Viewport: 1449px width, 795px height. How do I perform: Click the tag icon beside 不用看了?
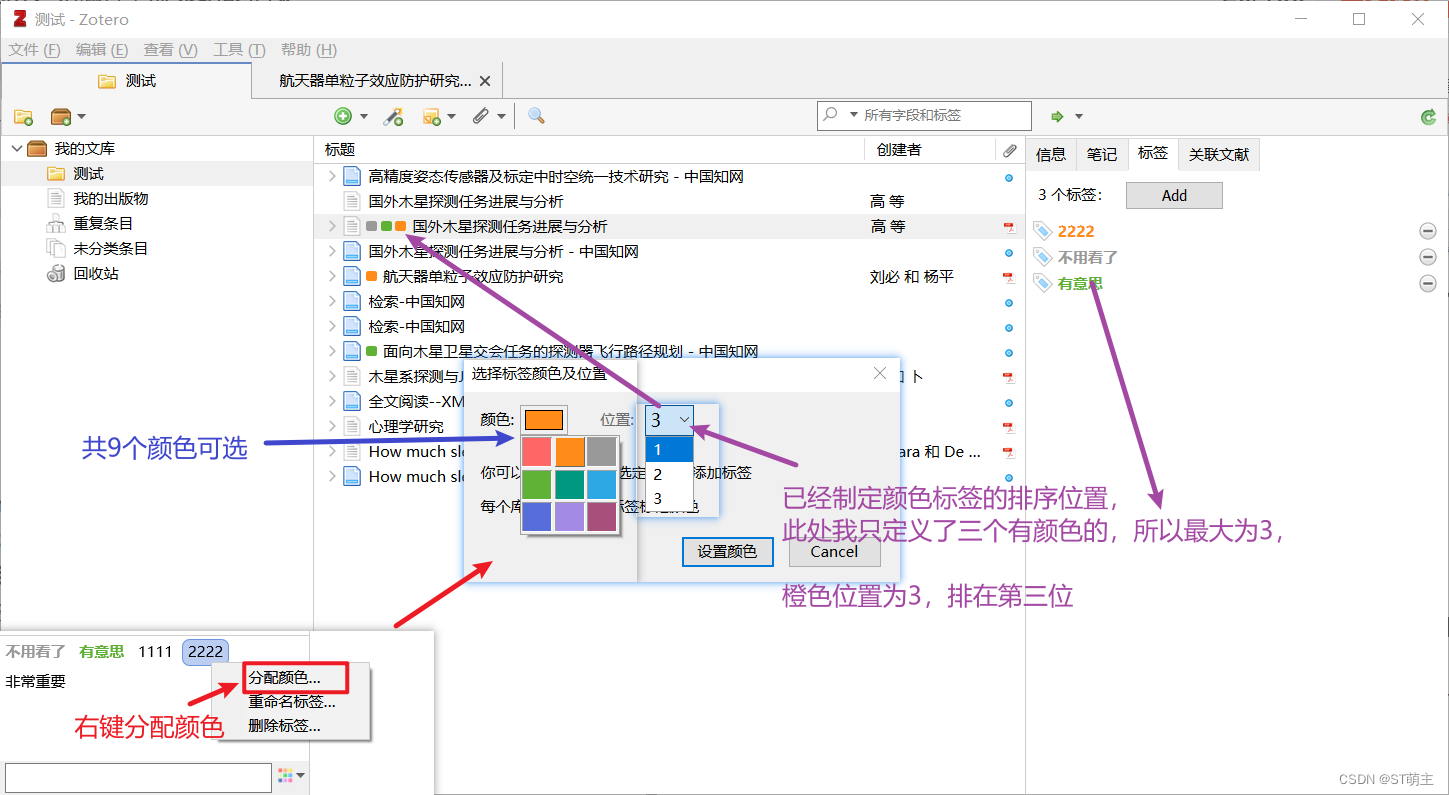coord(1043,257)
